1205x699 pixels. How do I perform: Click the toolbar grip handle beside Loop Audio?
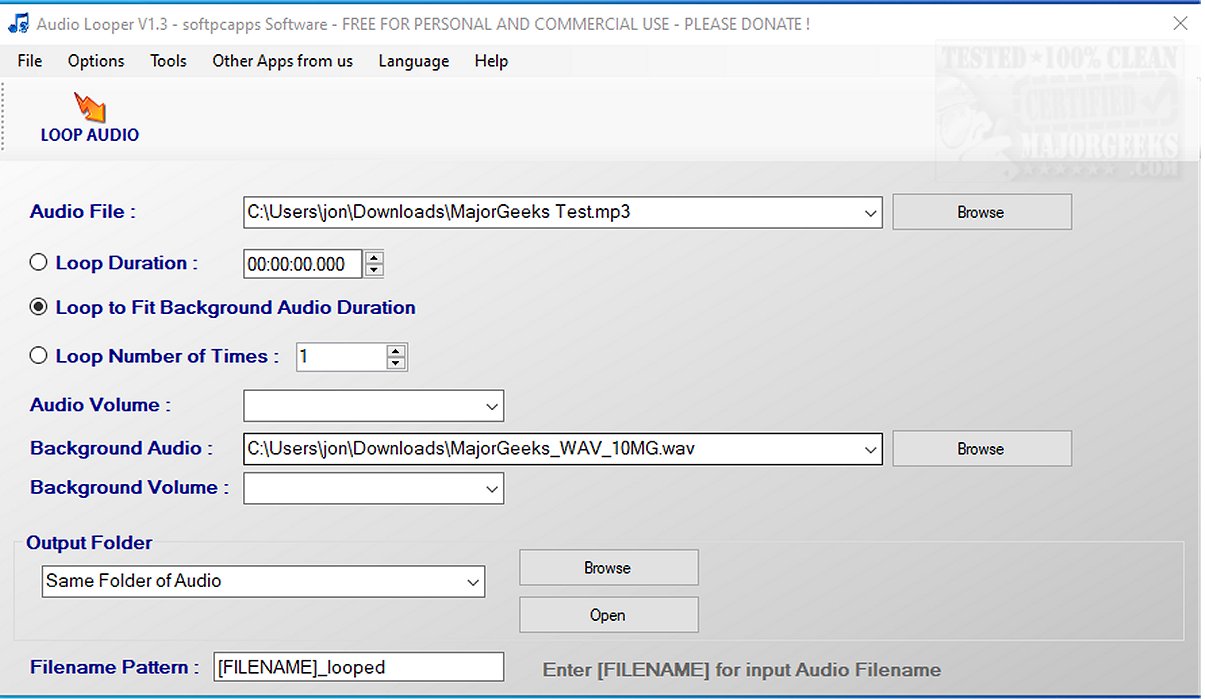(4, 116)
